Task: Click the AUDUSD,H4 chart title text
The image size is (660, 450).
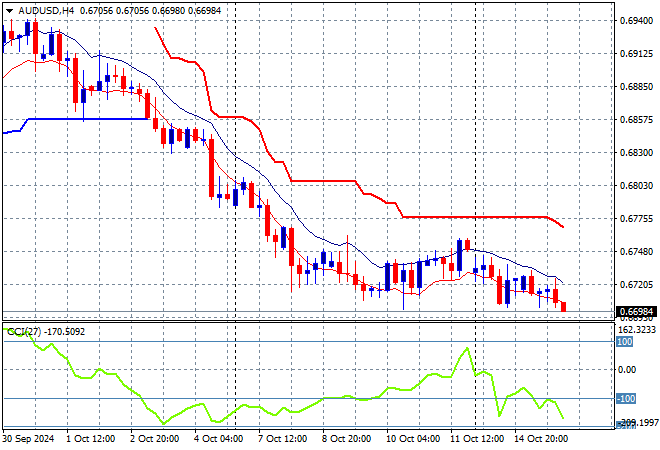Action: (x=46, y=11)
